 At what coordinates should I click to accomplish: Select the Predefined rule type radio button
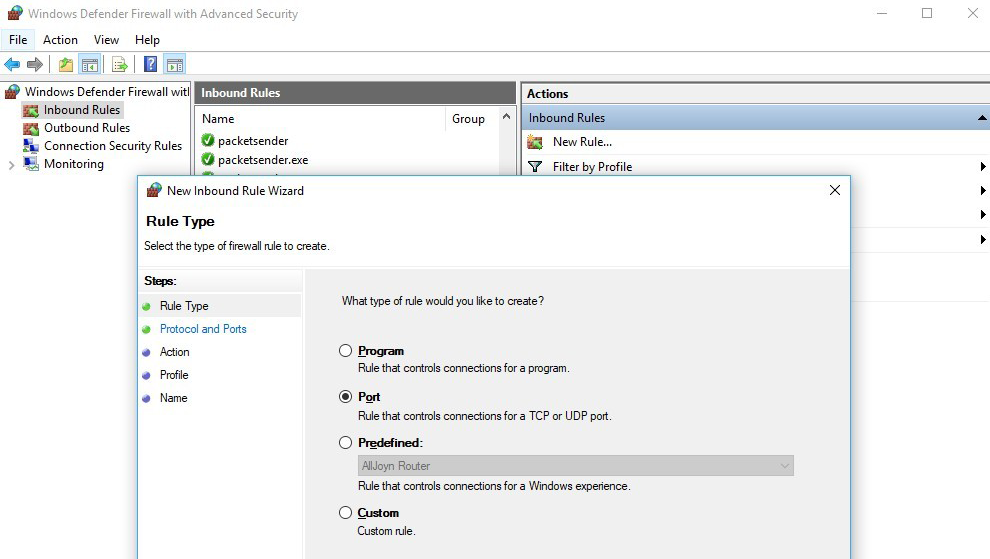(345, 443)
